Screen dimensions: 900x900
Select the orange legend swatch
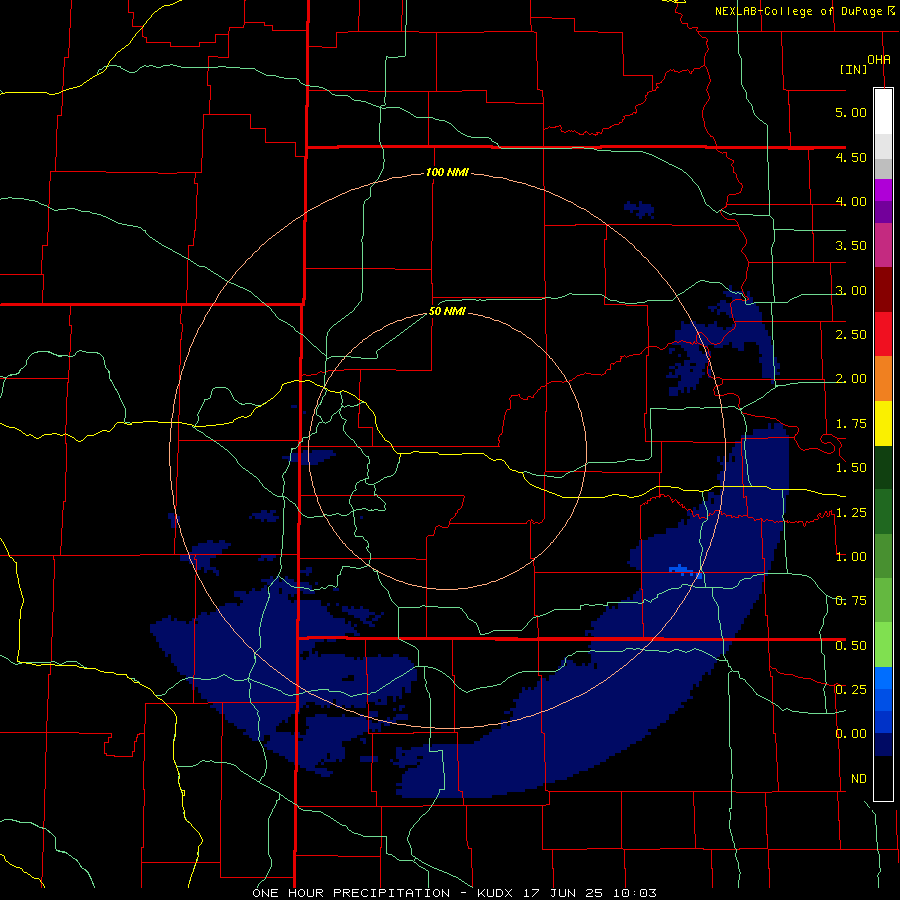pos(883,379)
